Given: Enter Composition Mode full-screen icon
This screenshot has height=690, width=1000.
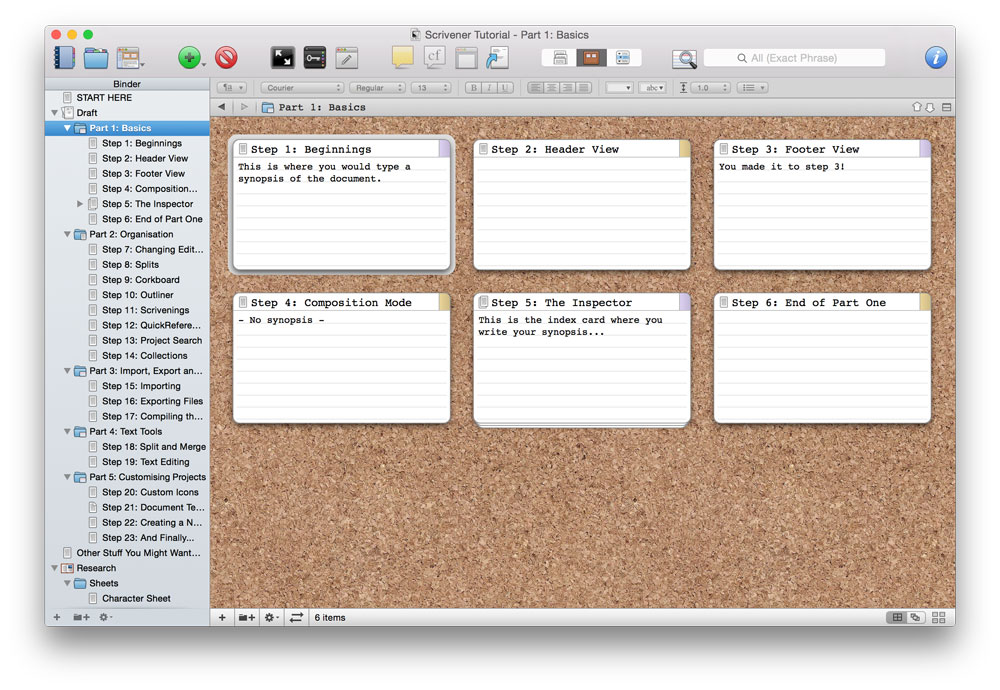Looking at the screenshot, I should tap(283, 57).
